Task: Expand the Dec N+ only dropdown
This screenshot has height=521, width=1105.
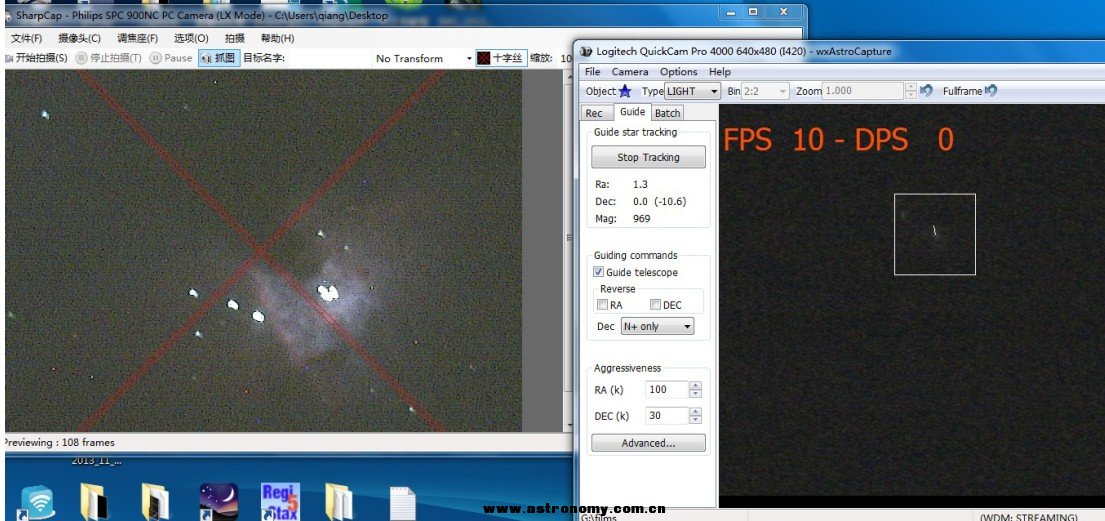Action: (x=657, y=326)
